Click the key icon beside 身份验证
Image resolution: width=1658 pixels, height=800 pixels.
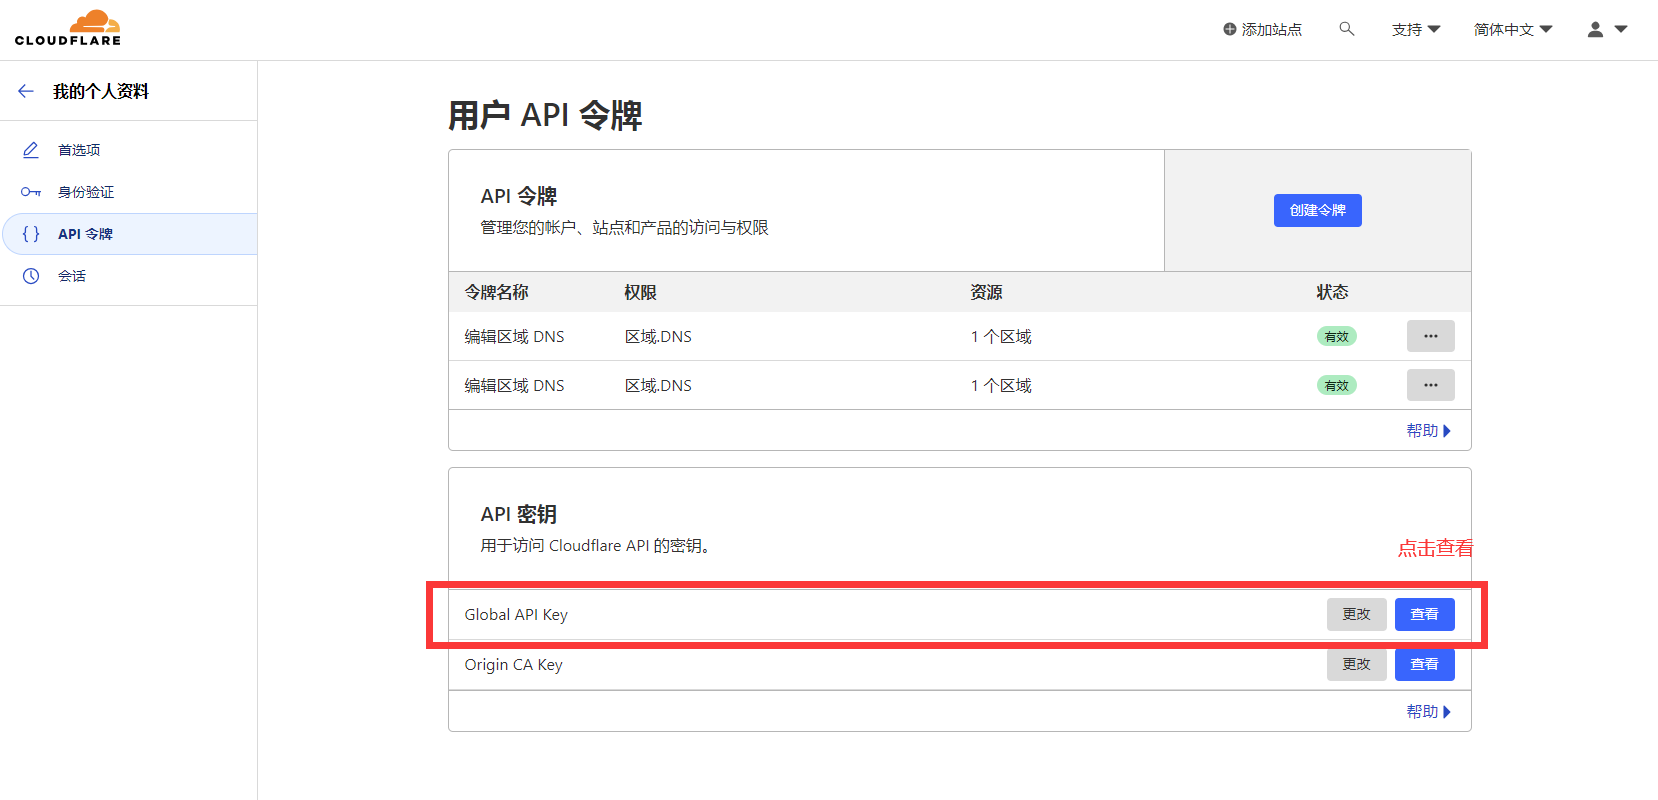tap(31, 192)
